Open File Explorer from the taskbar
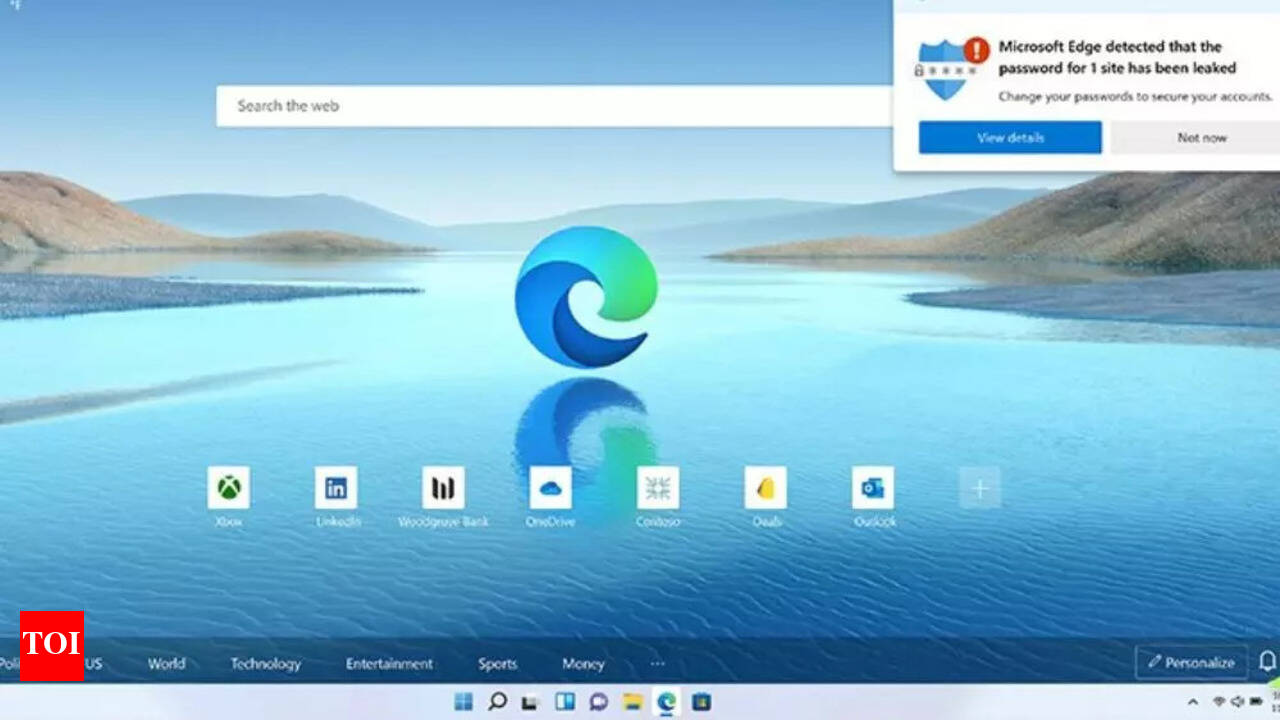This screenshot has height=720, width=1280. (632, 702)
